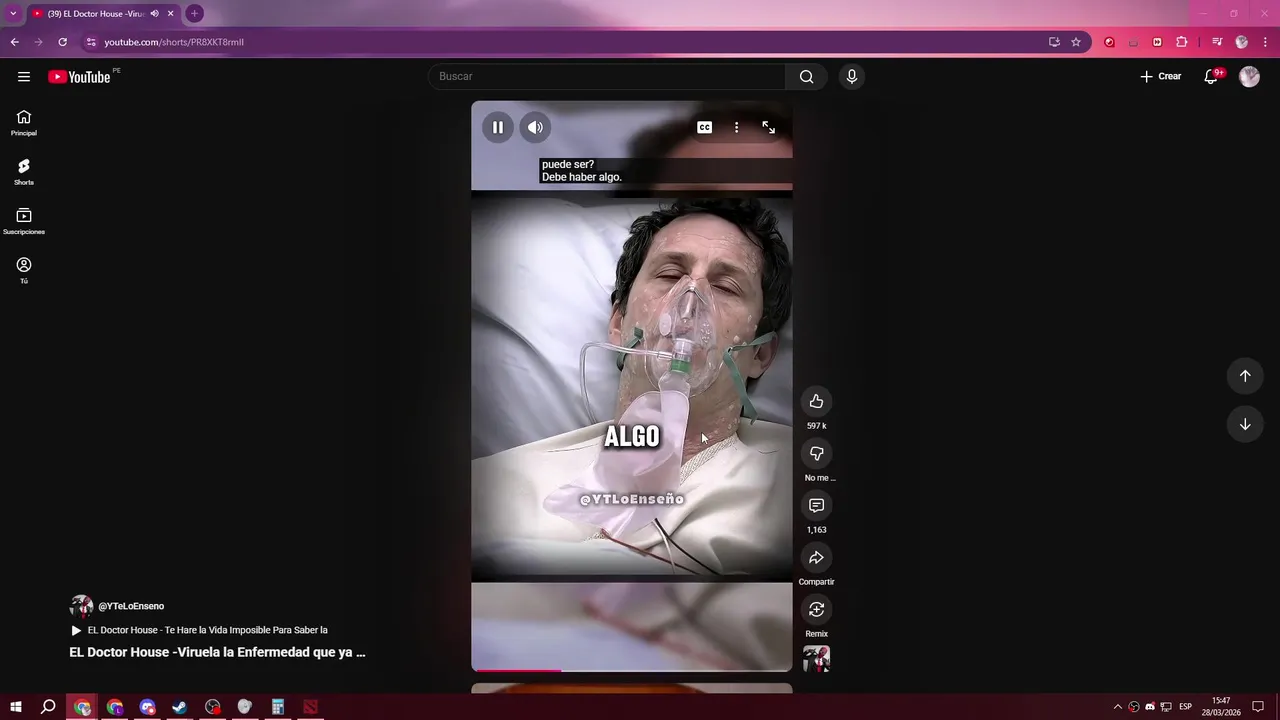This screenshot has height=720, width=1280.
Task: Open Calculator from the taskbar
Action: click(x=278, y=707)
